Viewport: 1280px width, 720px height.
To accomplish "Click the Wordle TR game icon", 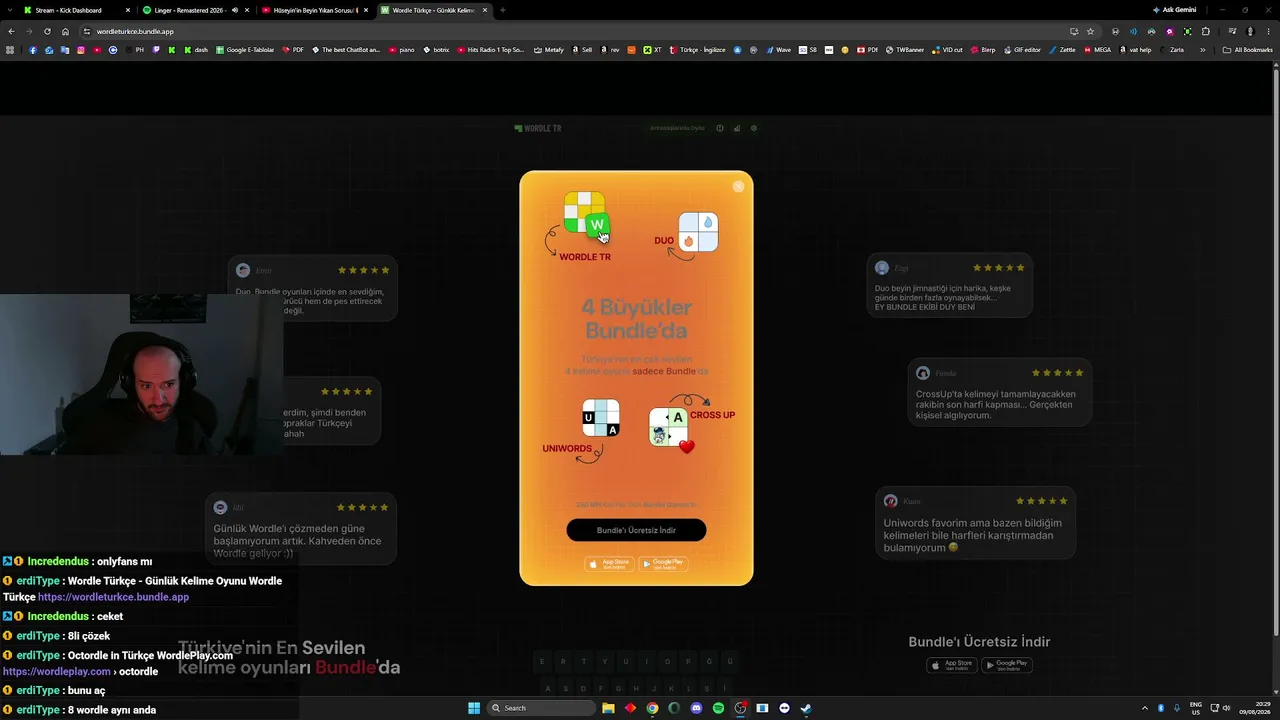I will pos(585,213).
